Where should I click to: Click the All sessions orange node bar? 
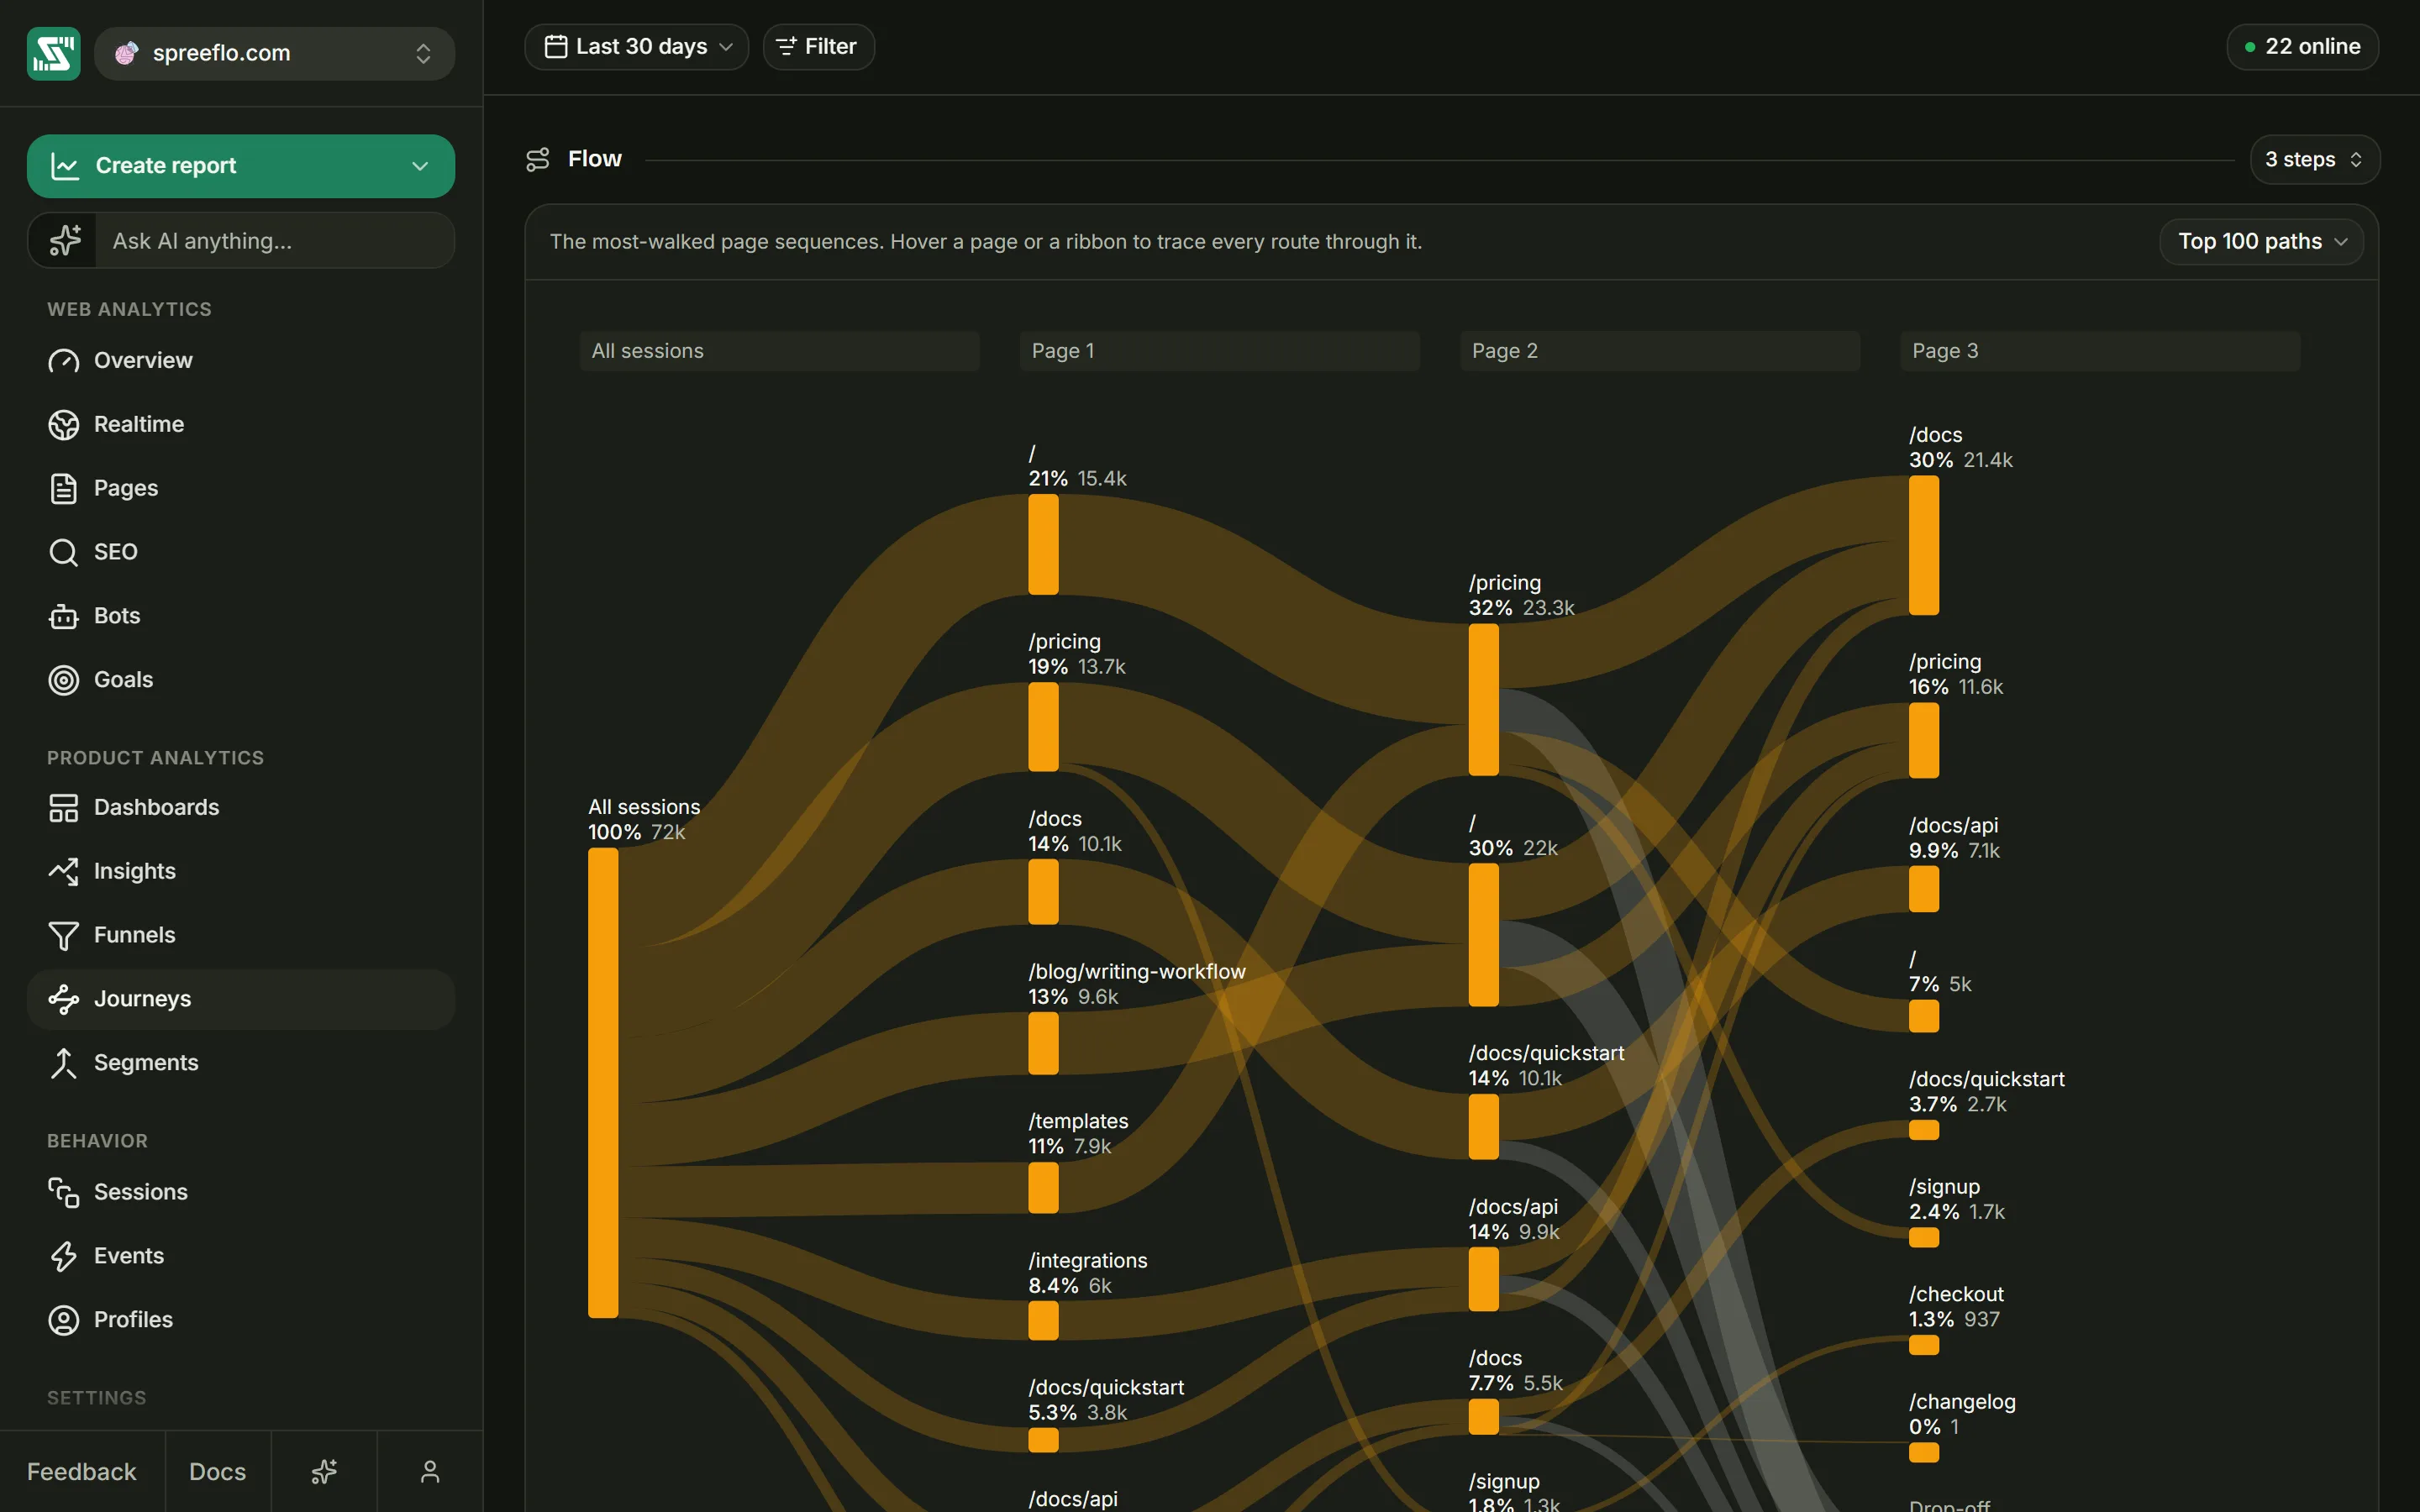(603, 1083)
